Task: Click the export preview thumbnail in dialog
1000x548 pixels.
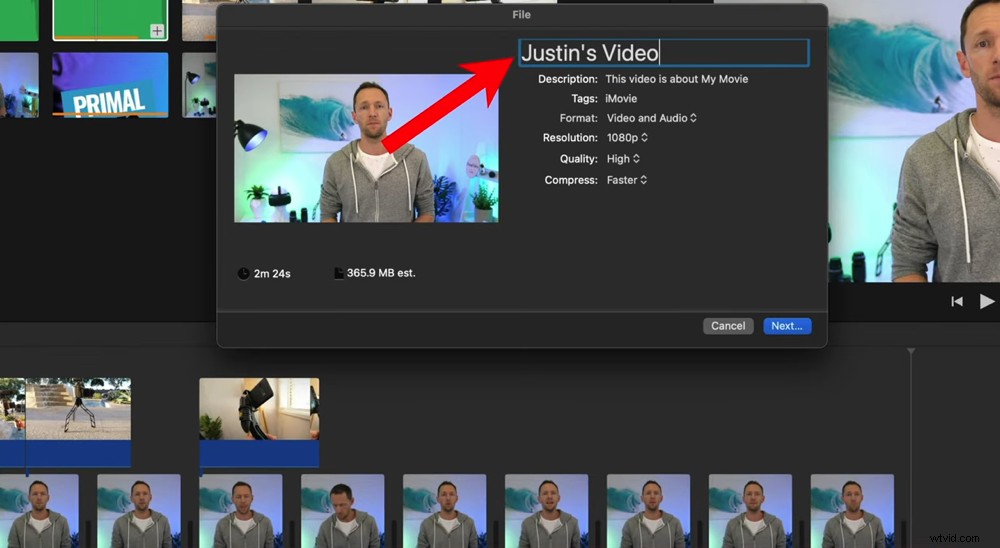Action: pyautogui.click(x=366, y=148)
